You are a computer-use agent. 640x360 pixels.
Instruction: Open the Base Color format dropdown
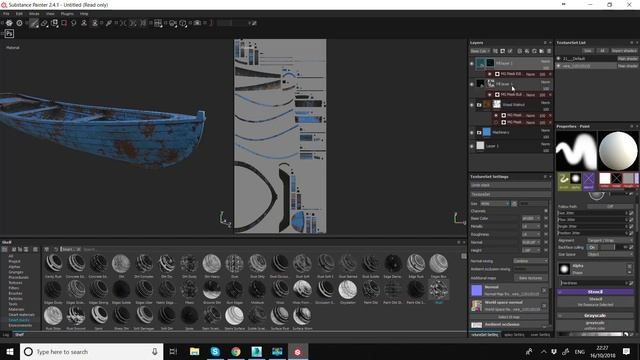coord(531,218)
